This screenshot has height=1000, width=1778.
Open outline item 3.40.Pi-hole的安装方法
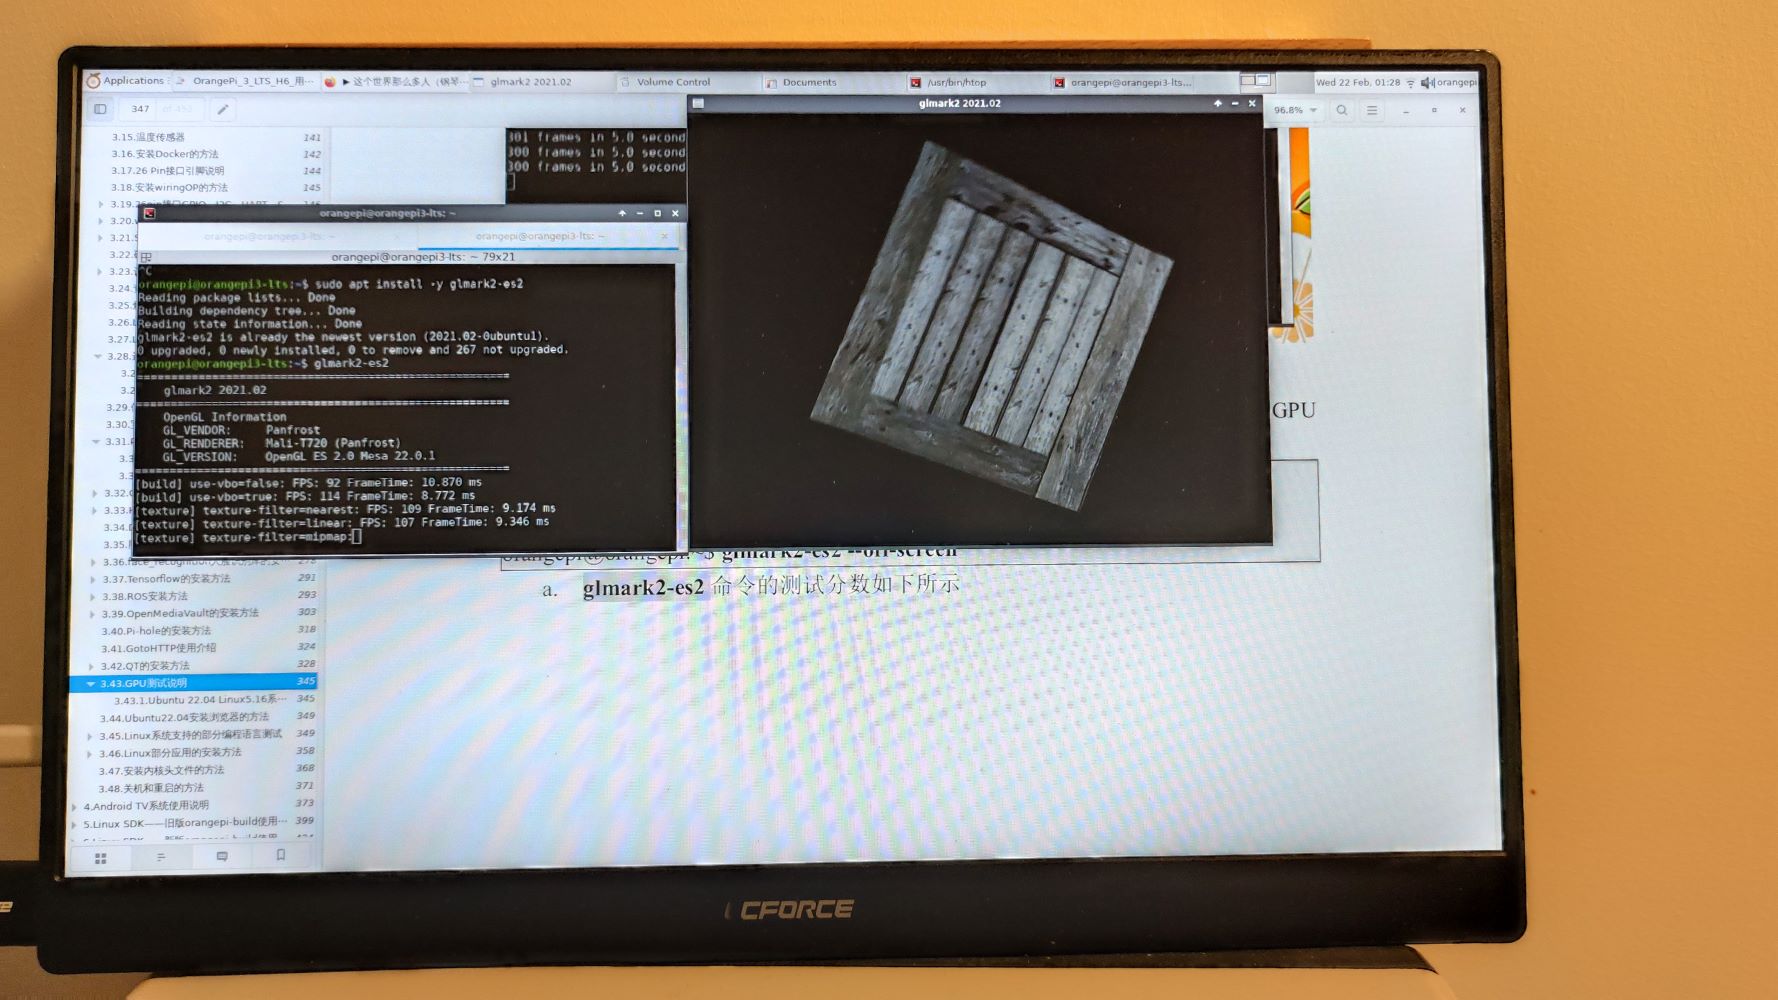156,631
